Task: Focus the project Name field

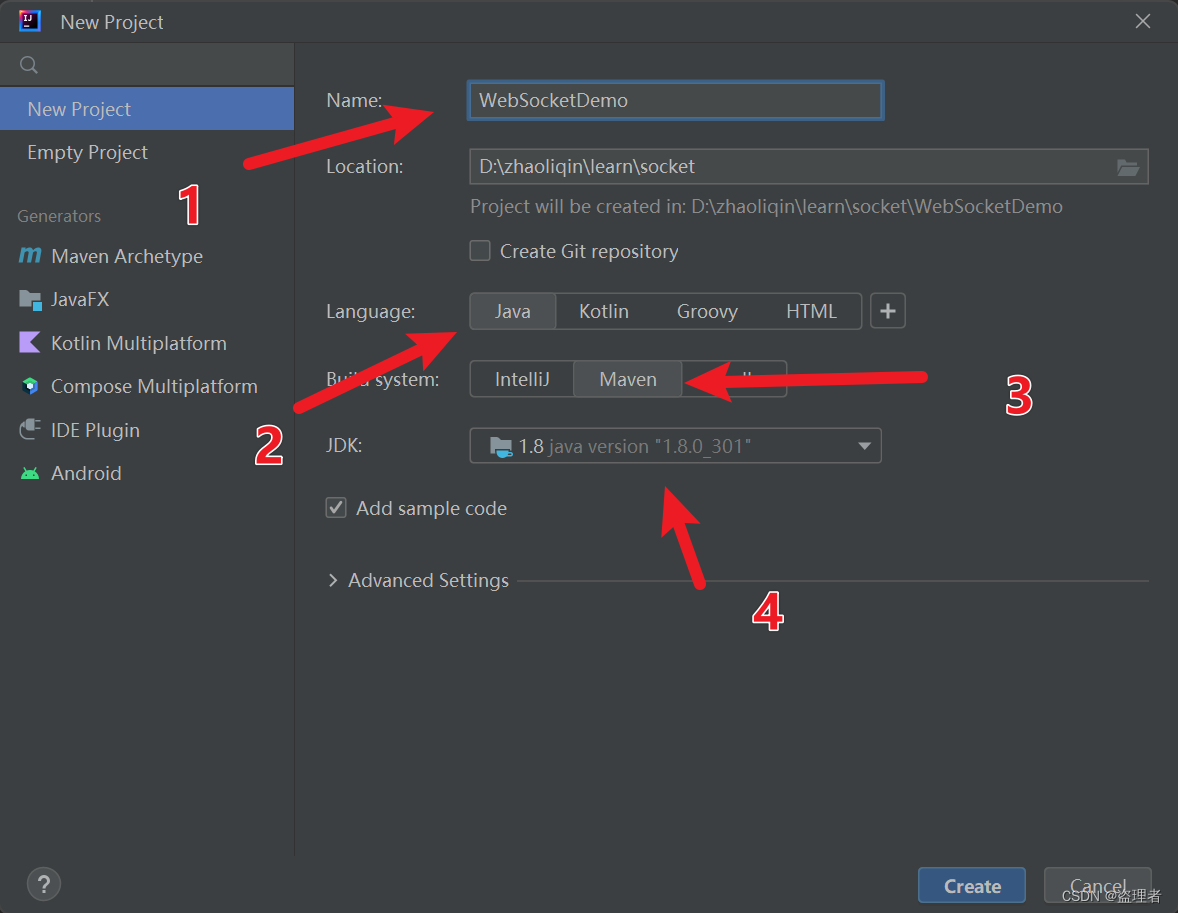Action: 675,101
